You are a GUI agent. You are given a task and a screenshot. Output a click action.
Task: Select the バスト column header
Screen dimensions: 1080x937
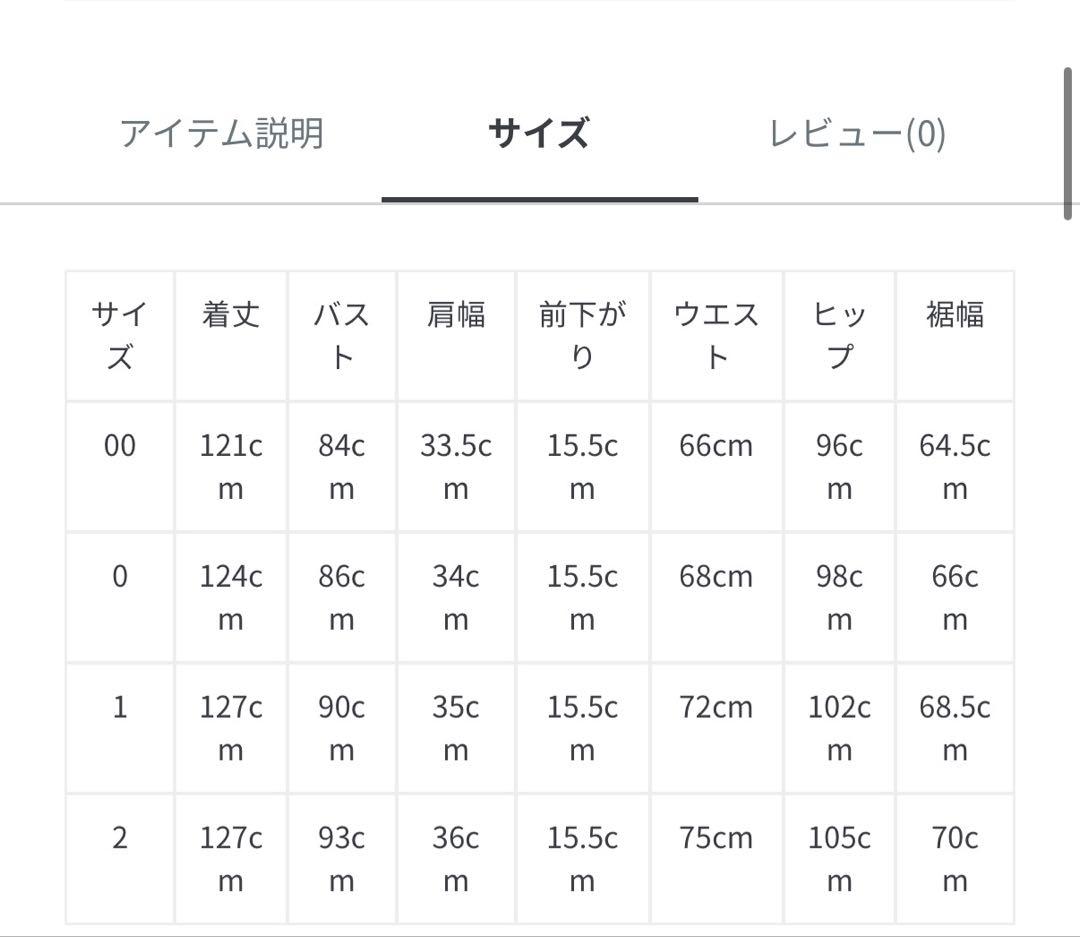tap(340, 334)
